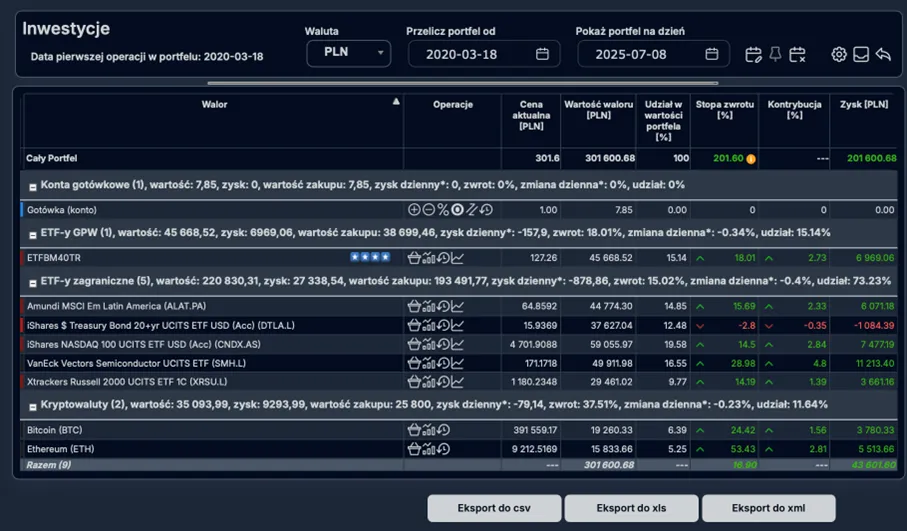Click line chart icon for ETFBM40TR
Screen dimensions: 907x531
(x=458, y=258)
